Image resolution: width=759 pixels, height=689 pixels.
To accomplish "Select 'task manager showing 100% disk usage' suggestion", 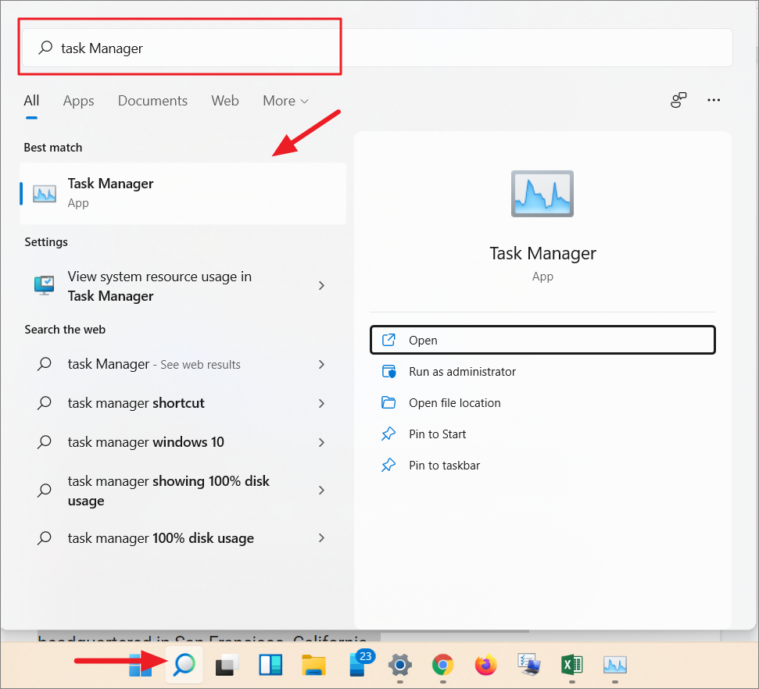I will [x=183, y=490].
